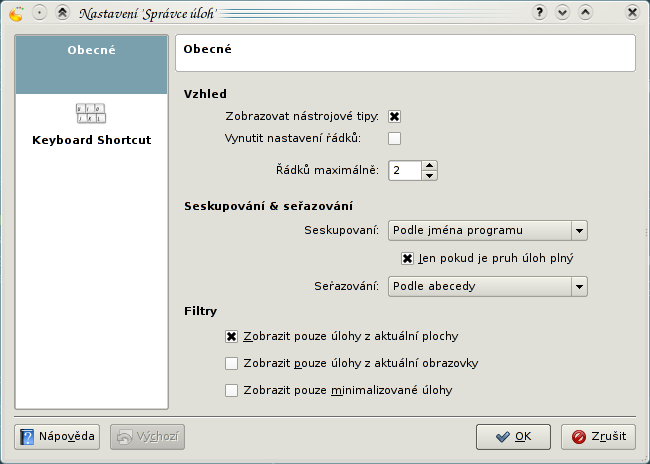Click the Seřazování label

346,286
